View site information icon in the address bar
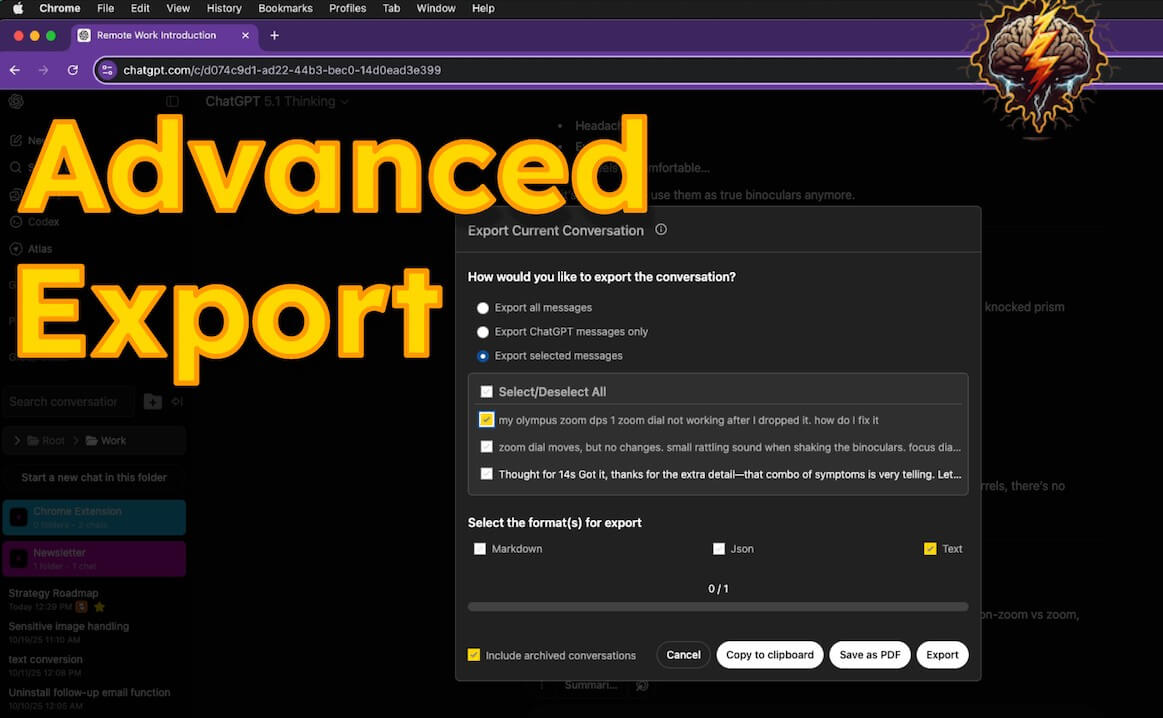1163x718 pixels. coord(108,70)
